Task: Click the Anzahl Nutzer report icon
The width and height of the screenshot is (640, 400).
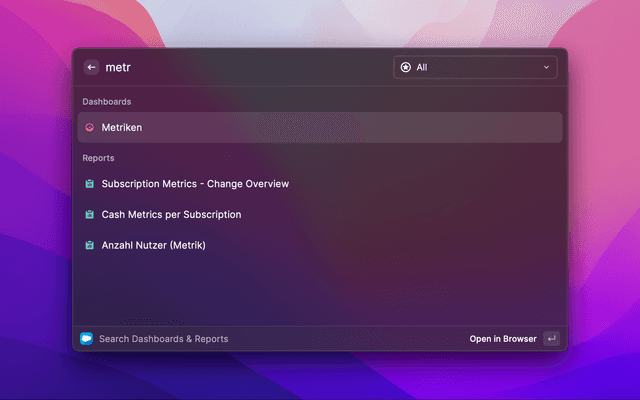Action: coord(90,245)
